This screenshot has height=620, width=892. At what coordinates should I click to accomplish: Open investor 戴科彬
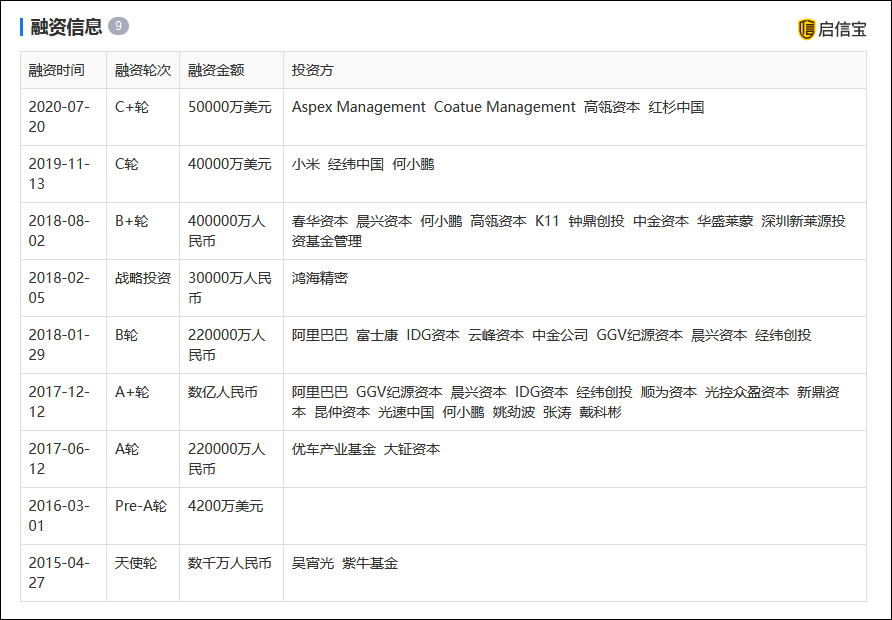click(600, 412)
